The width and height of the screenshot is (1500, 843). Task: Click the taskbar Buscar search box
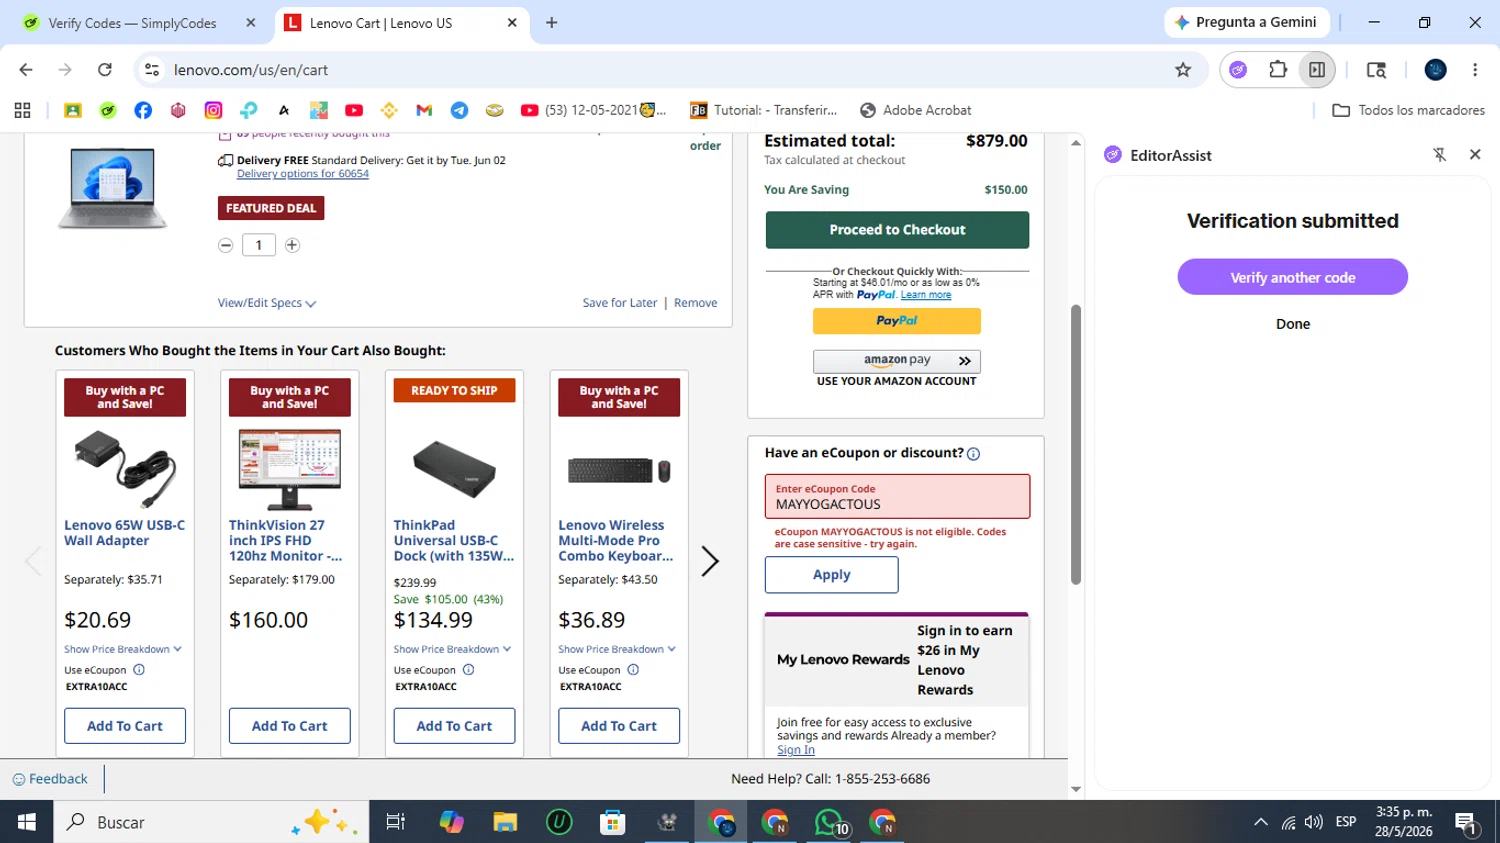211,822
